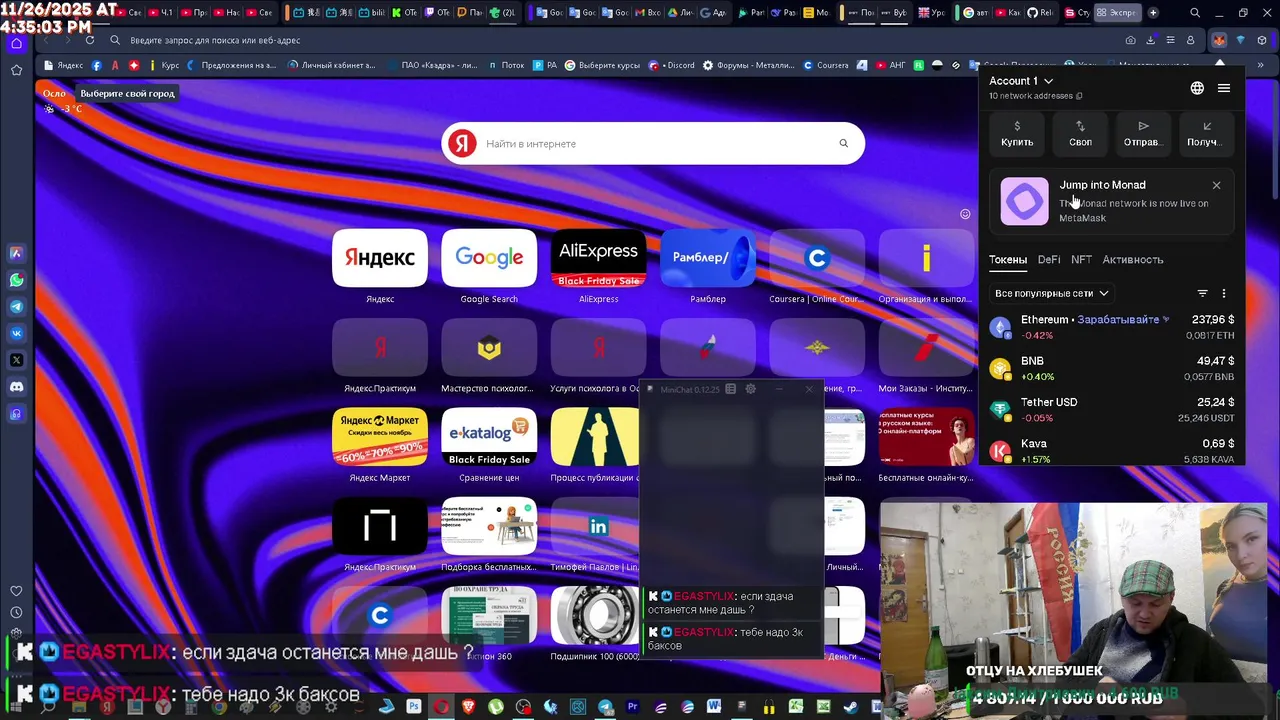This screenshot has height=720, width=1280.
Task: Open the Яндекс speed dial tile
Action: (379, 258)
